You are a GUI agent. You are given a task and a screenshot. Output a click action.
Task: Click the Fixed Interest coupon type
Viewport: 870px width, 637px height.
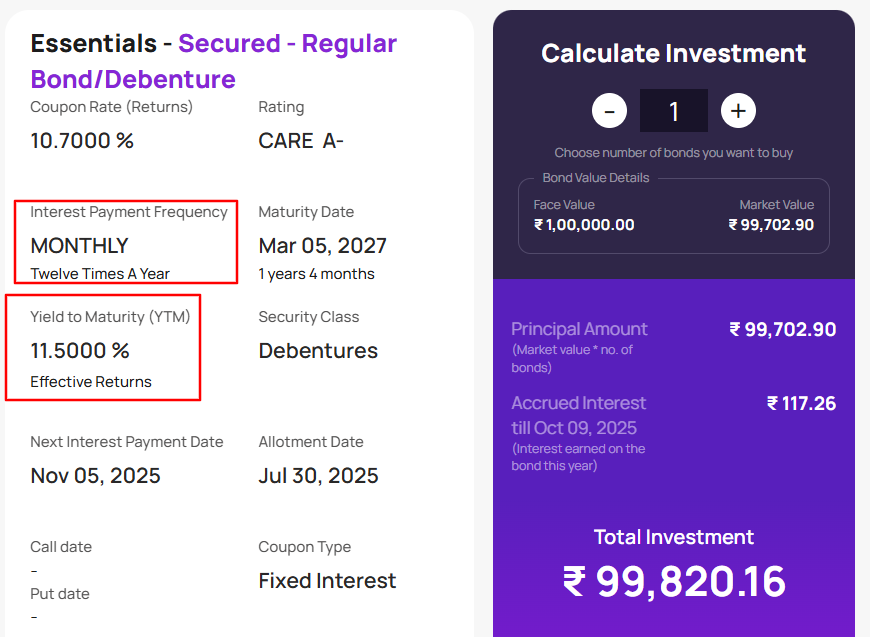(x=327, y=581)
